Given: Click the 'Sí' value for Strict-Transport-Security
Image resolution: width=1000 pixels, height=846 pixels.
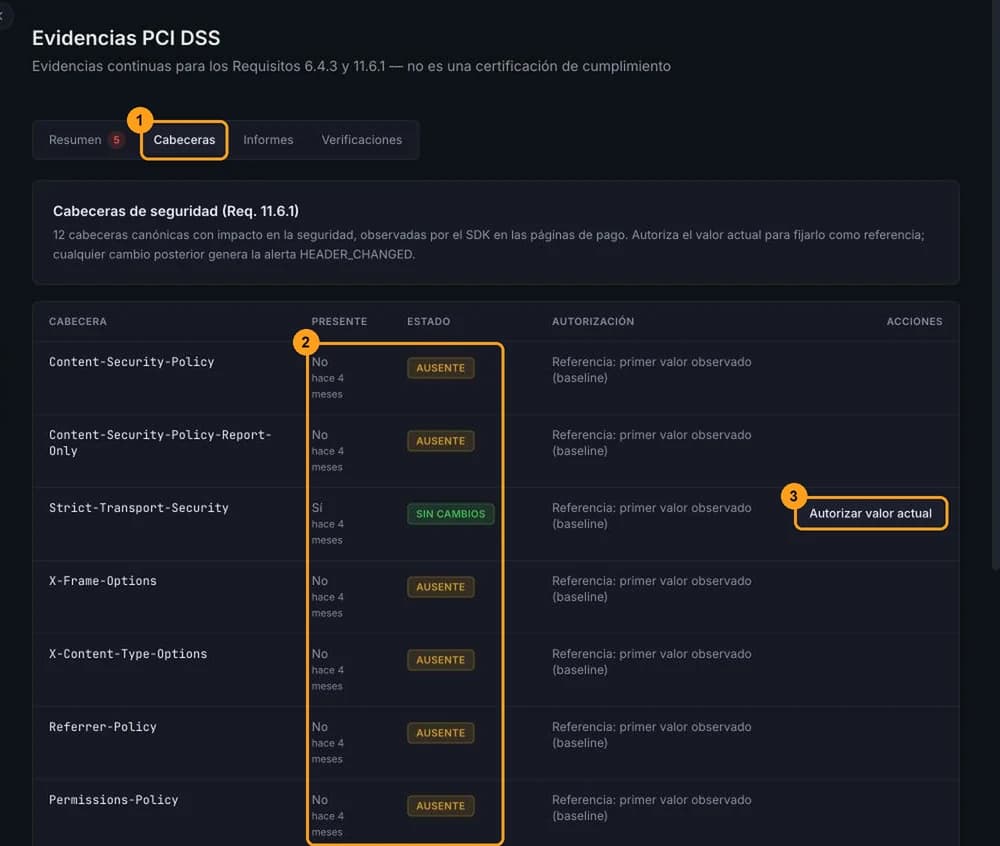Looking at the screenshot, I should (317, 507).
